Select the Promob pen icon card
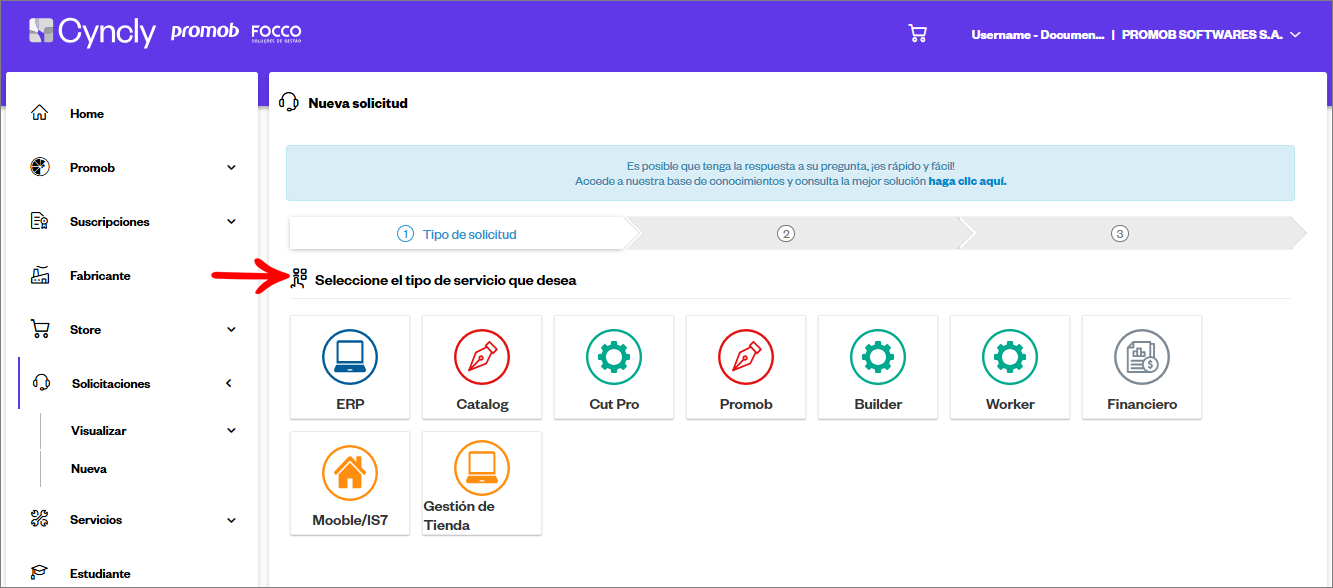The width and height of the screenshot is (1333, 588). [x=746, y=357]
